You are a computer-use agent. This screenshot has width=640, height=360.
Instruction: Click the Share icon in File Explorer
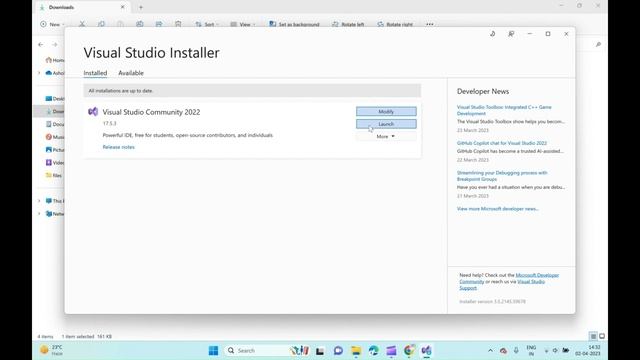pyautogui.click(x=159, y=24)
